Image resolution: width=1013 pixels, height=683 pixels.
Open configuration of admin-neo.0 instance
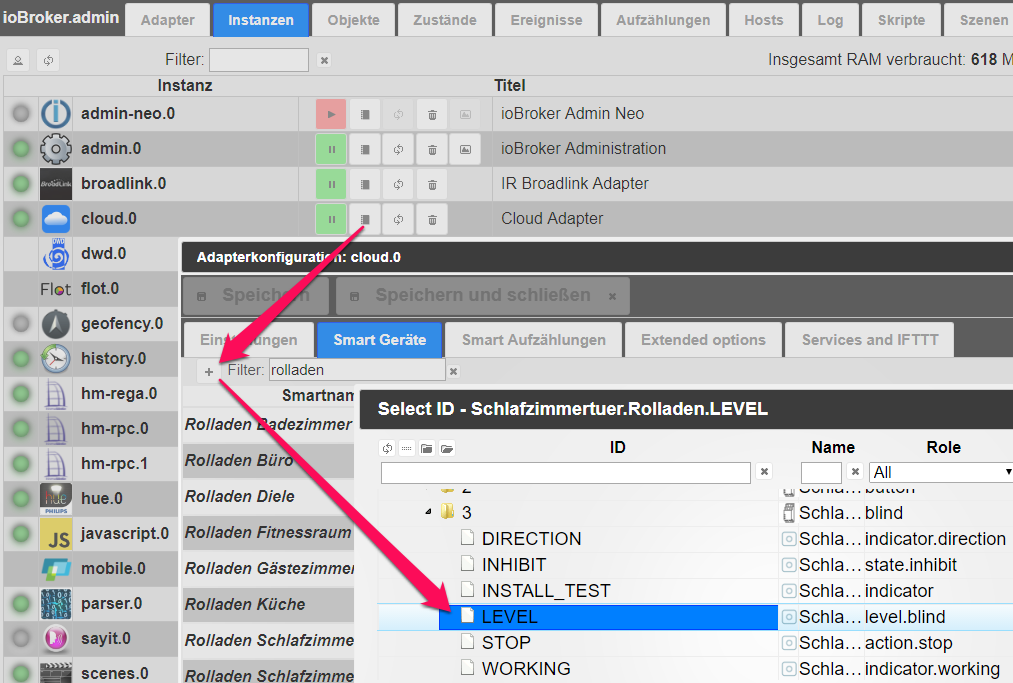point(364,114)
